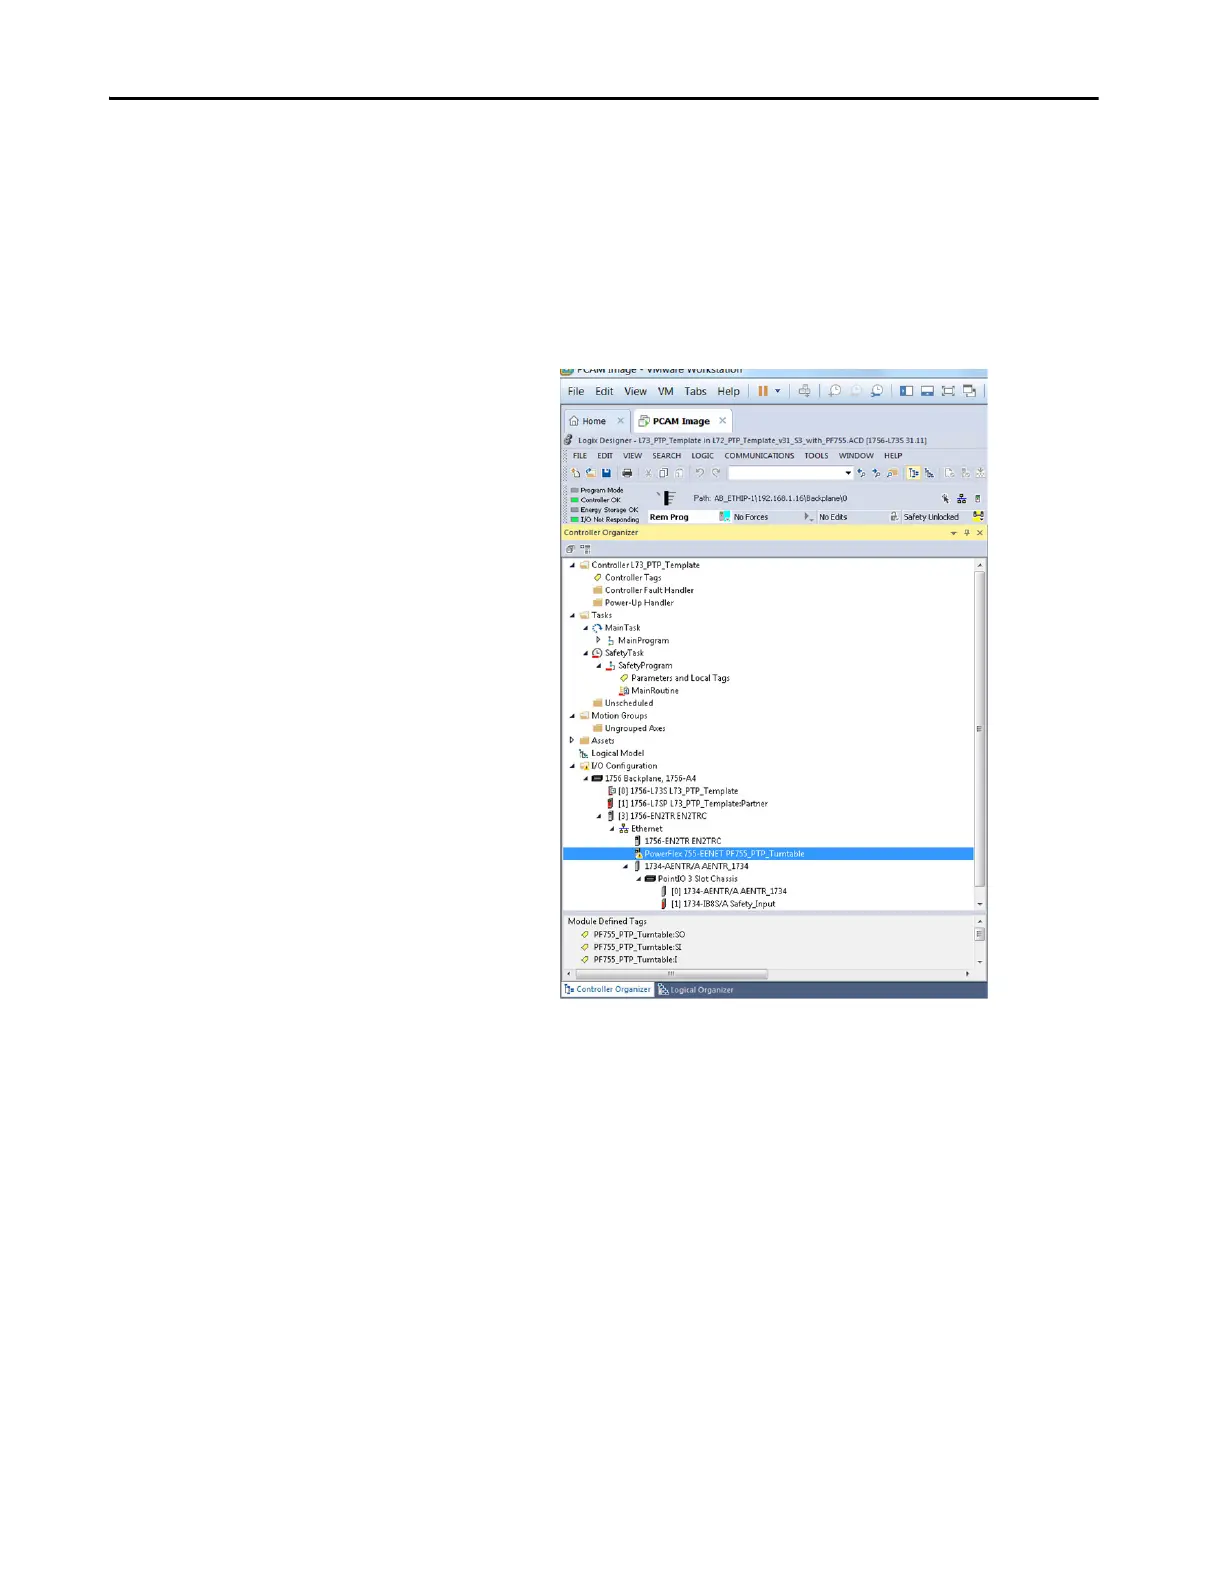Save the project with the floppy icon
The height and width of the screenshot is (1584, 1224).
(x=606, y=473)
